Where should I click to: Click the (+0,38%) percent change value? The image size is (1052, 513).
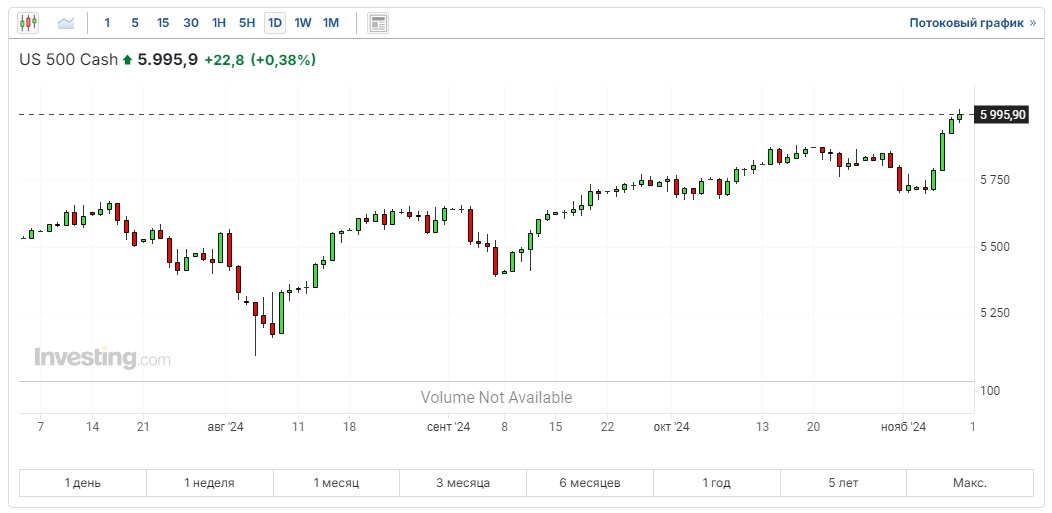pos(283,60)
